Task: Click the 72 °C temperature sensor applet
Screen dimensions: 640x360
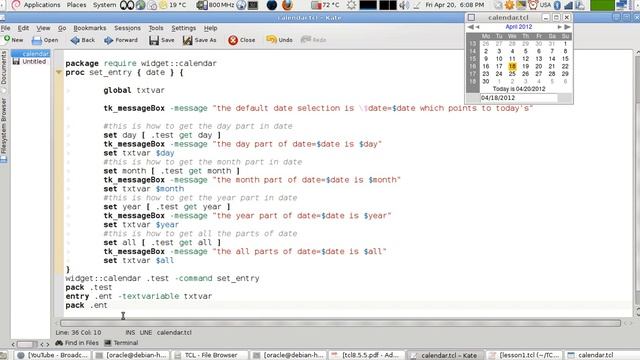Action: (326, 5)
